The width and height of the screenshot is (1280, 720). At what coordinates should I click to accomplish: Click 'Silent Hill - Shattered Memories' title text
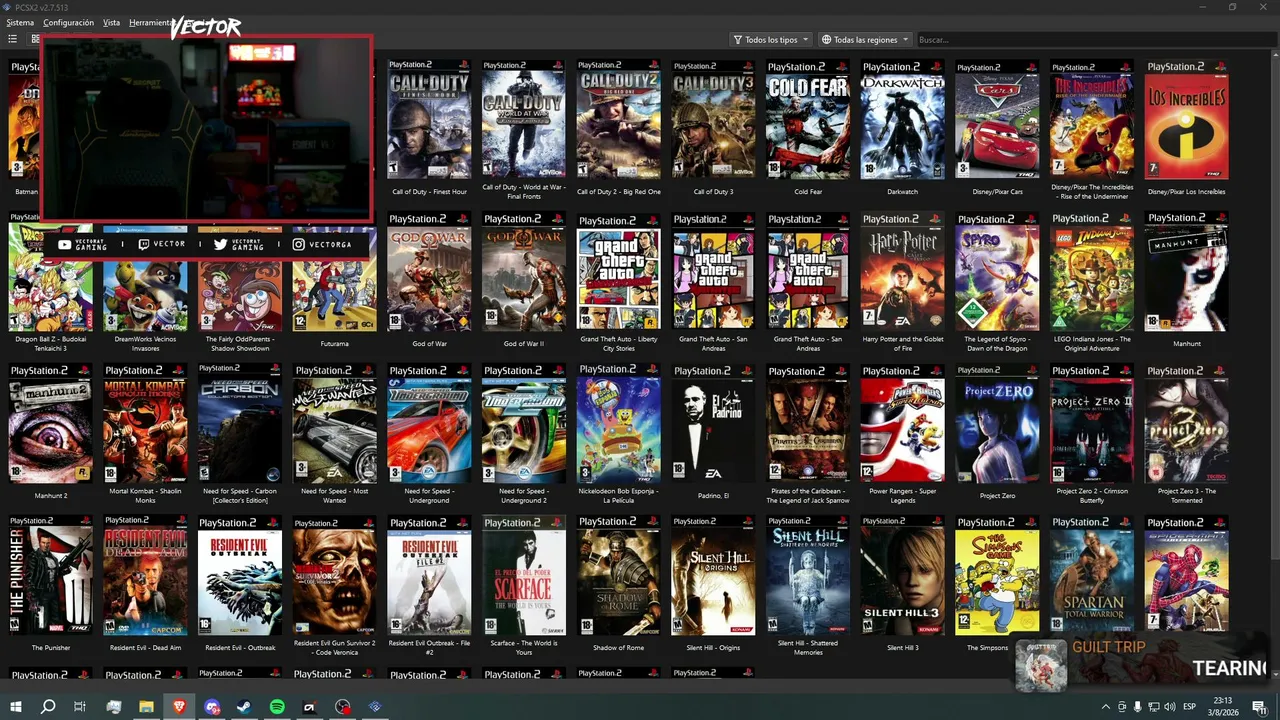(x=808, y=648)
